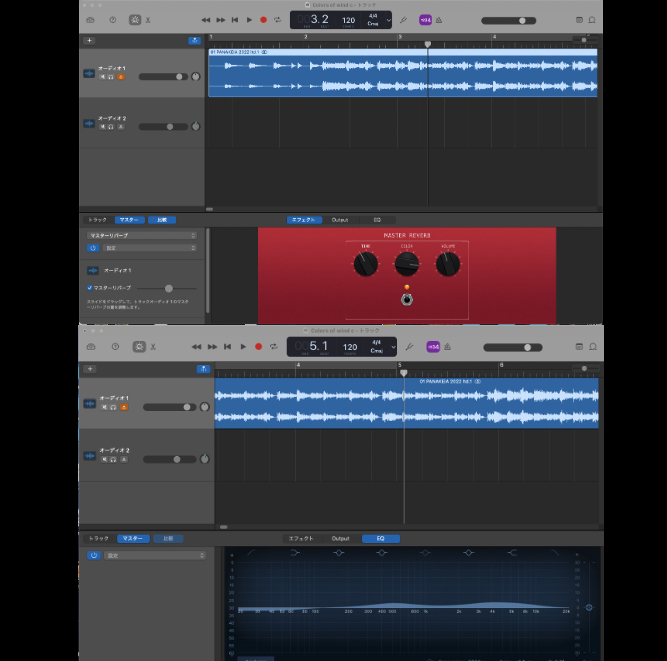Viewport: 667px width, 661px height.
Task: Start recording in the top window
Action: coord(263,20)
